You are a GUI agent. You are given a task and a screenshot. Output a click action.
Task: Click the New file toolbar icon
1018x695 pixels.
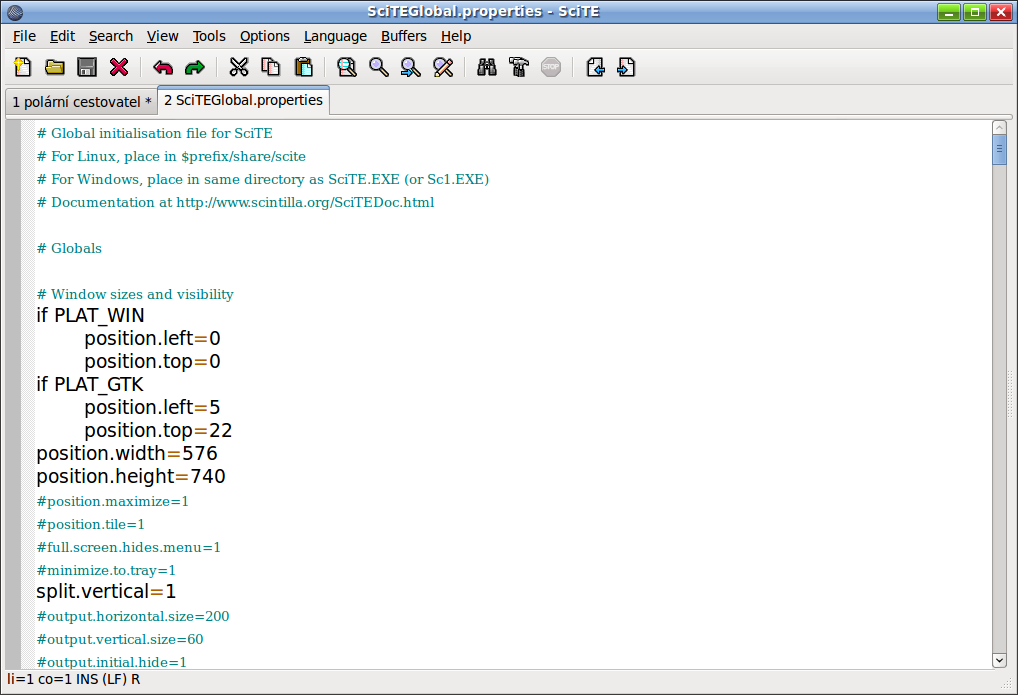(23, 67)
